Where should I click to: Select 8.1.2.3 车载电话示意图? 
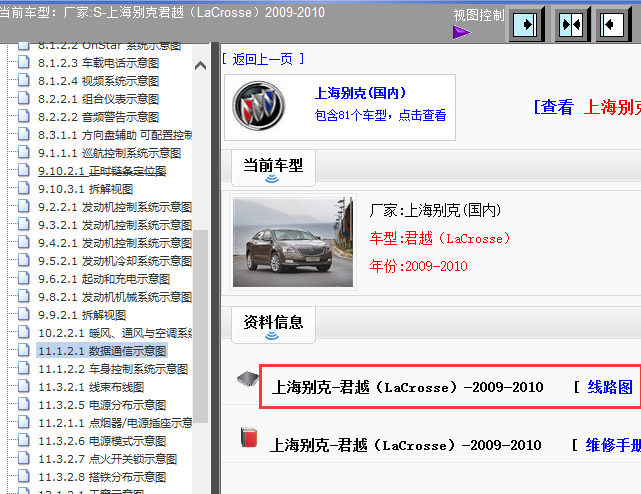pyautogui.click(x=98, y=63)
